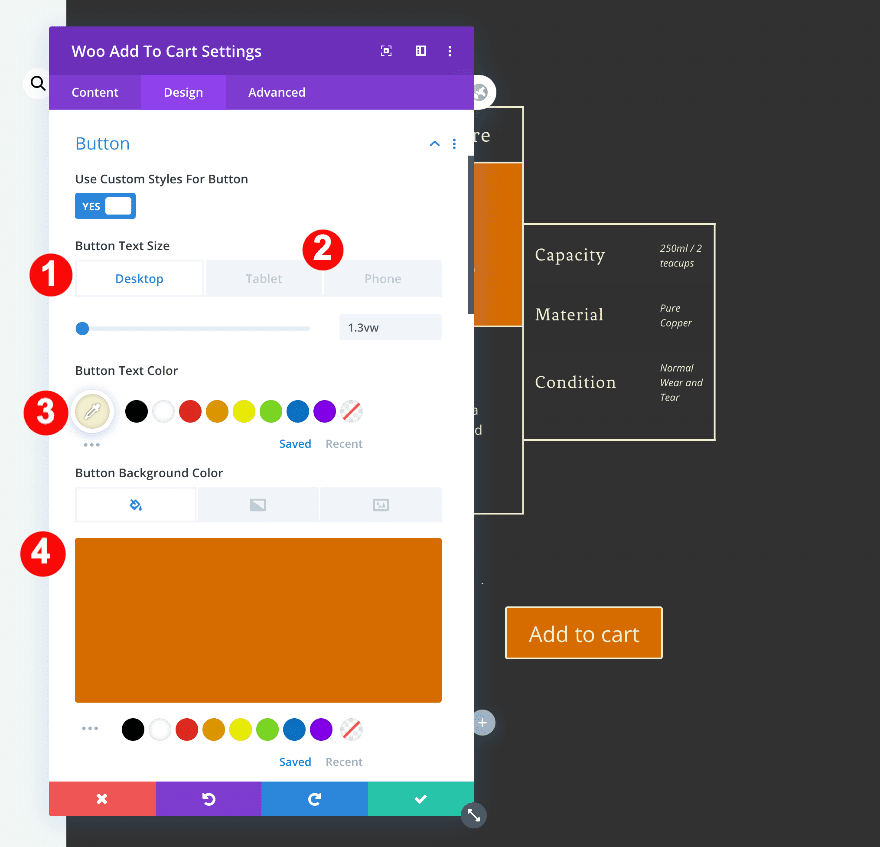880x847 pixels.
Task: Click the settings panel scrollbar thumb
Action: point(471,235)
